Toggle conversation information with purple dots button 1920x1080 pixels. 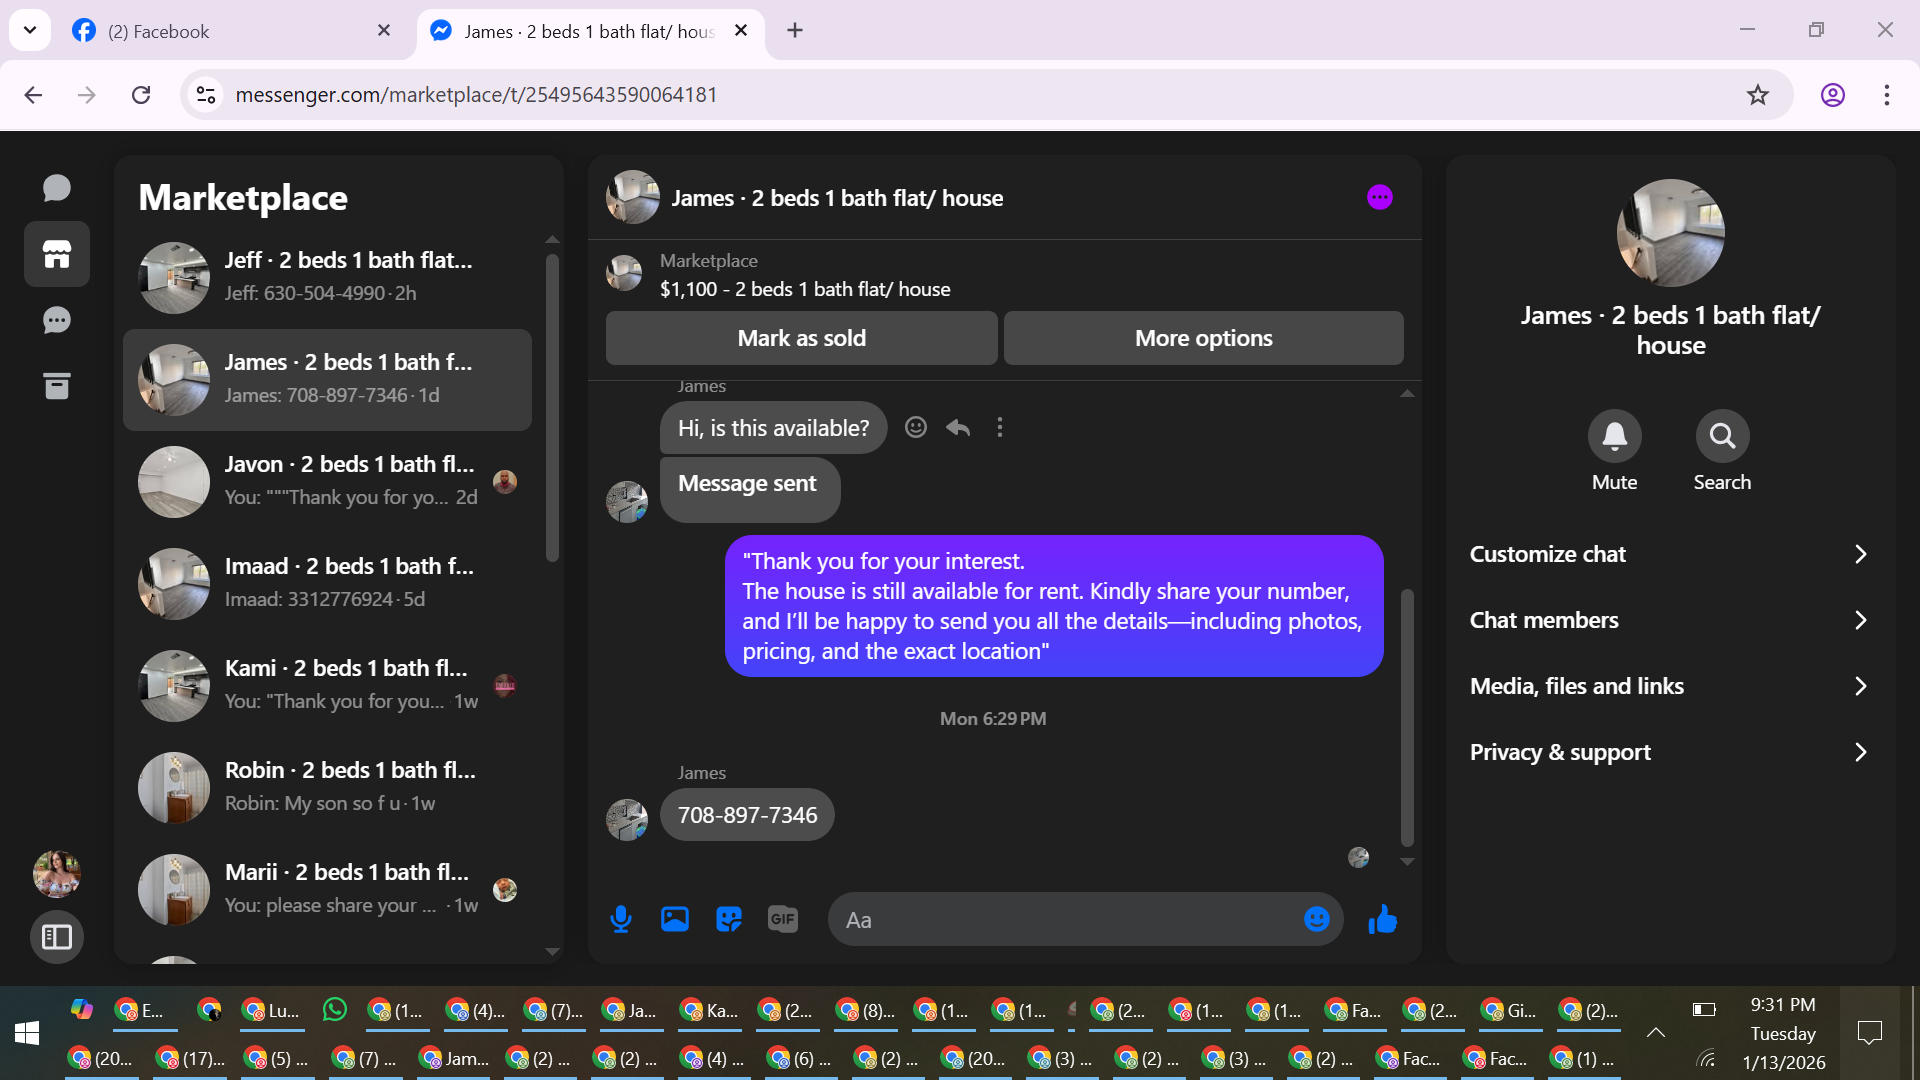[x=1380, y=197]
